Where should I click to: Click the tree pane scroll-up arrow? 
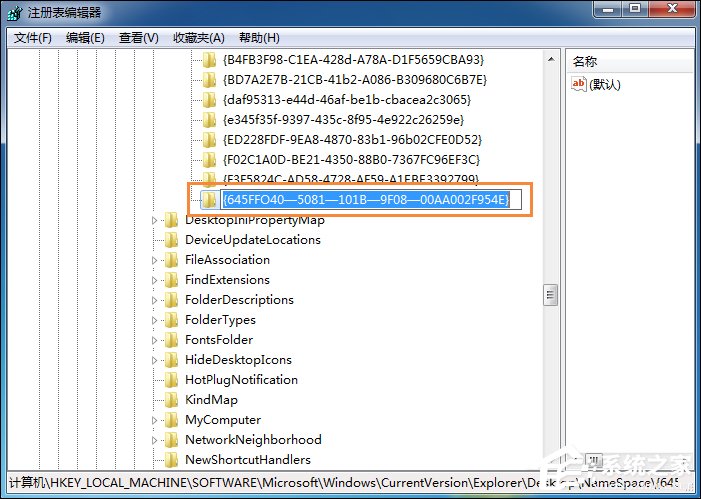pos(551,59)
